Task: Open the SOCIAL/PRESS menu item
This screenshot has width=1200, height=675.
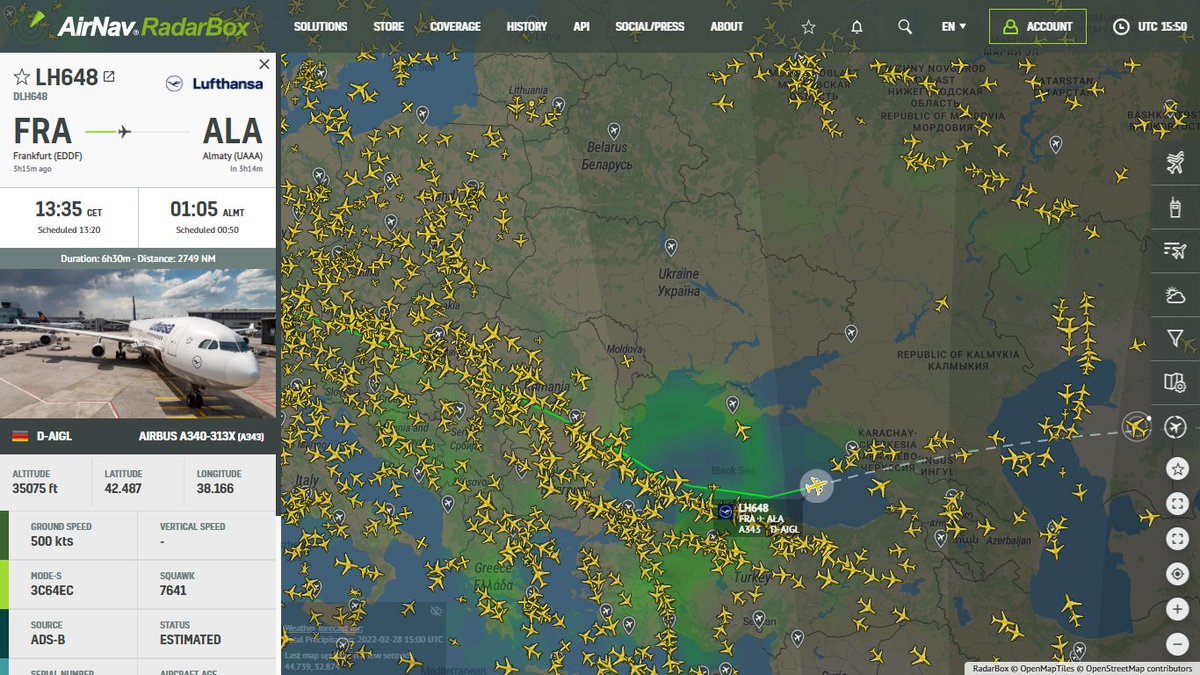Action: tap(650, 27)
